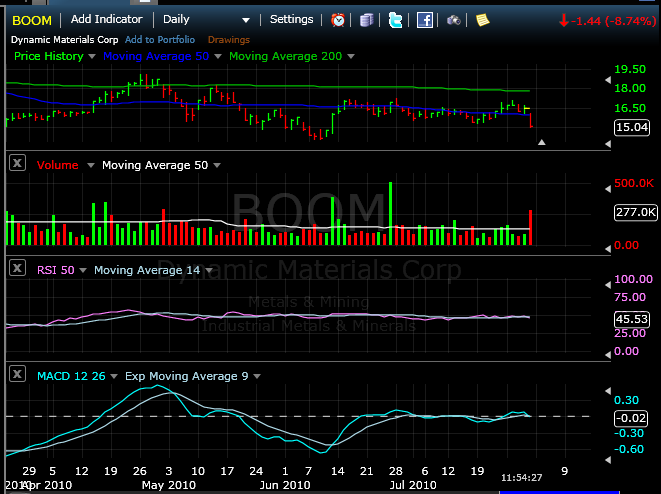661x494 pixels.
Task: Click the 15.04 current price label
Action: (x=633, y=127)
